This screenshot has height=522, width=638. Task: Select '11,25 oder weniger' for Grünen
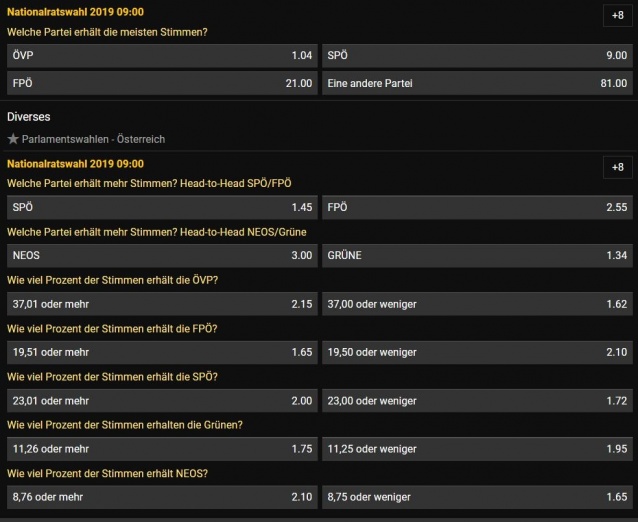coord(477,449)
